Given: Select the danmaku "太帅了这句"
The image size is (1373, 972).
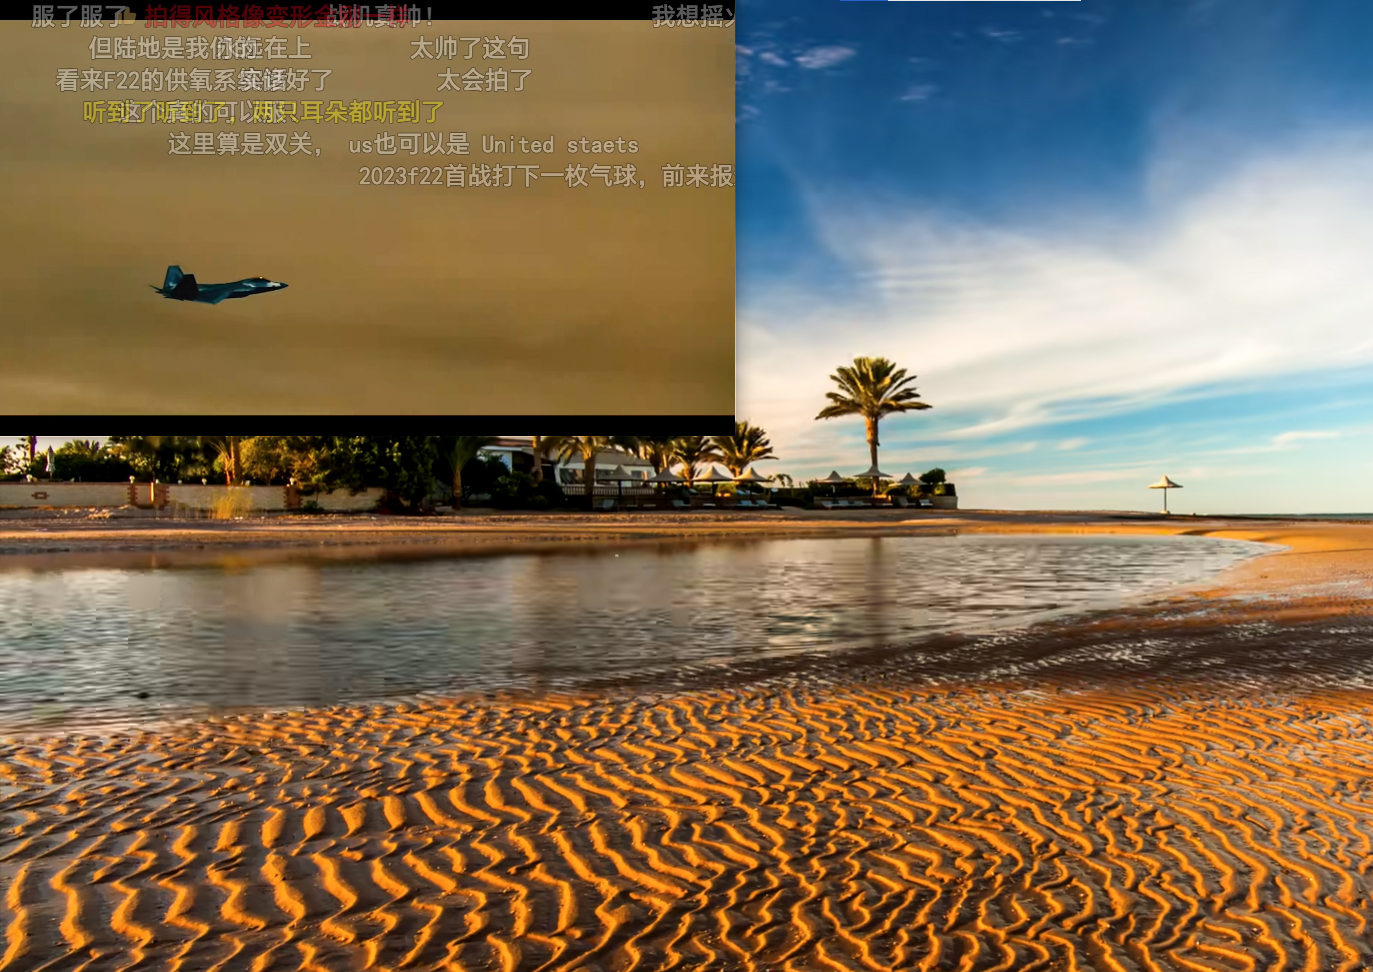Looking at the screenshot, I should (470, 48).
